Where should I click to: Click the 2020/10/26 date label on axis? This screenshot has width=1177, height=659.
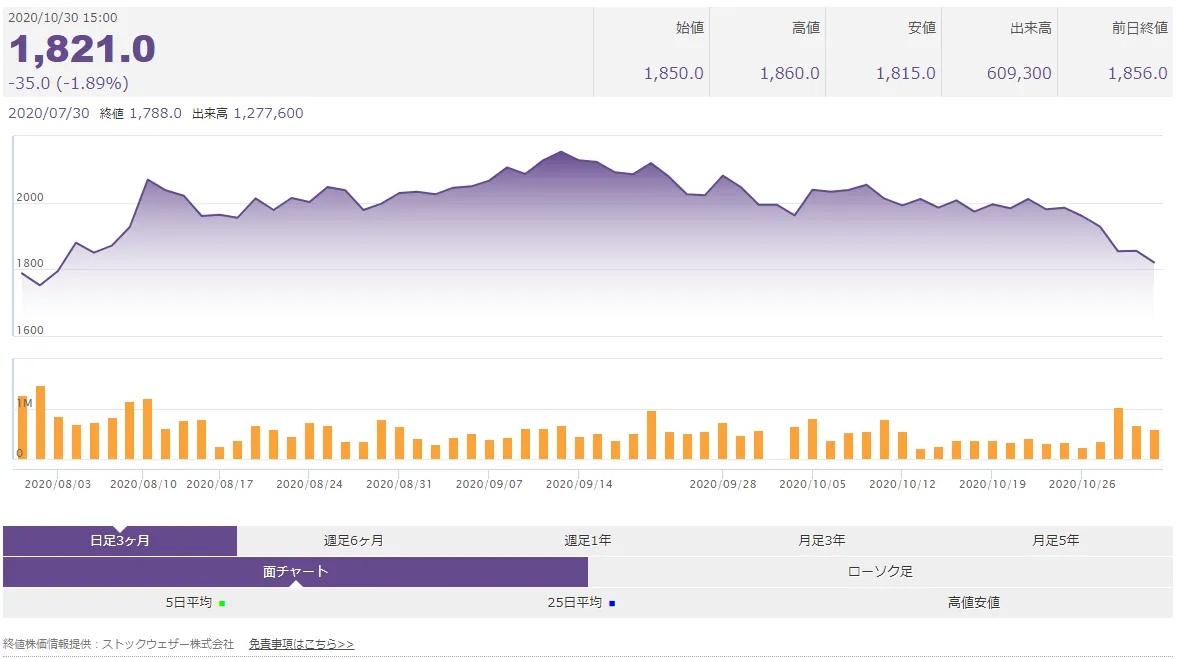click(x=1081, y=484)
